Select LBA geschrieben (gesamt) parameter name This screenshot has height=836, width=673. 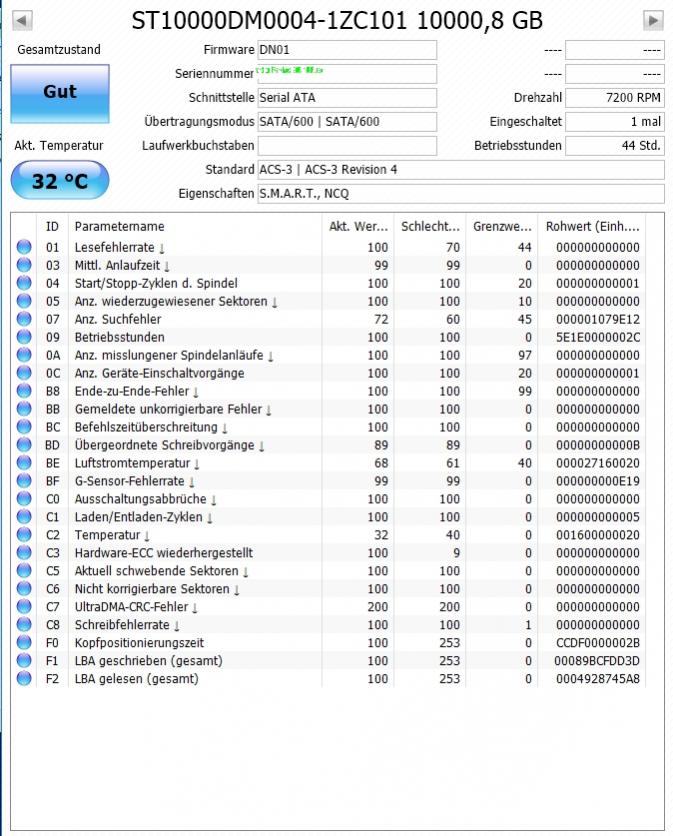click(148, 661)
